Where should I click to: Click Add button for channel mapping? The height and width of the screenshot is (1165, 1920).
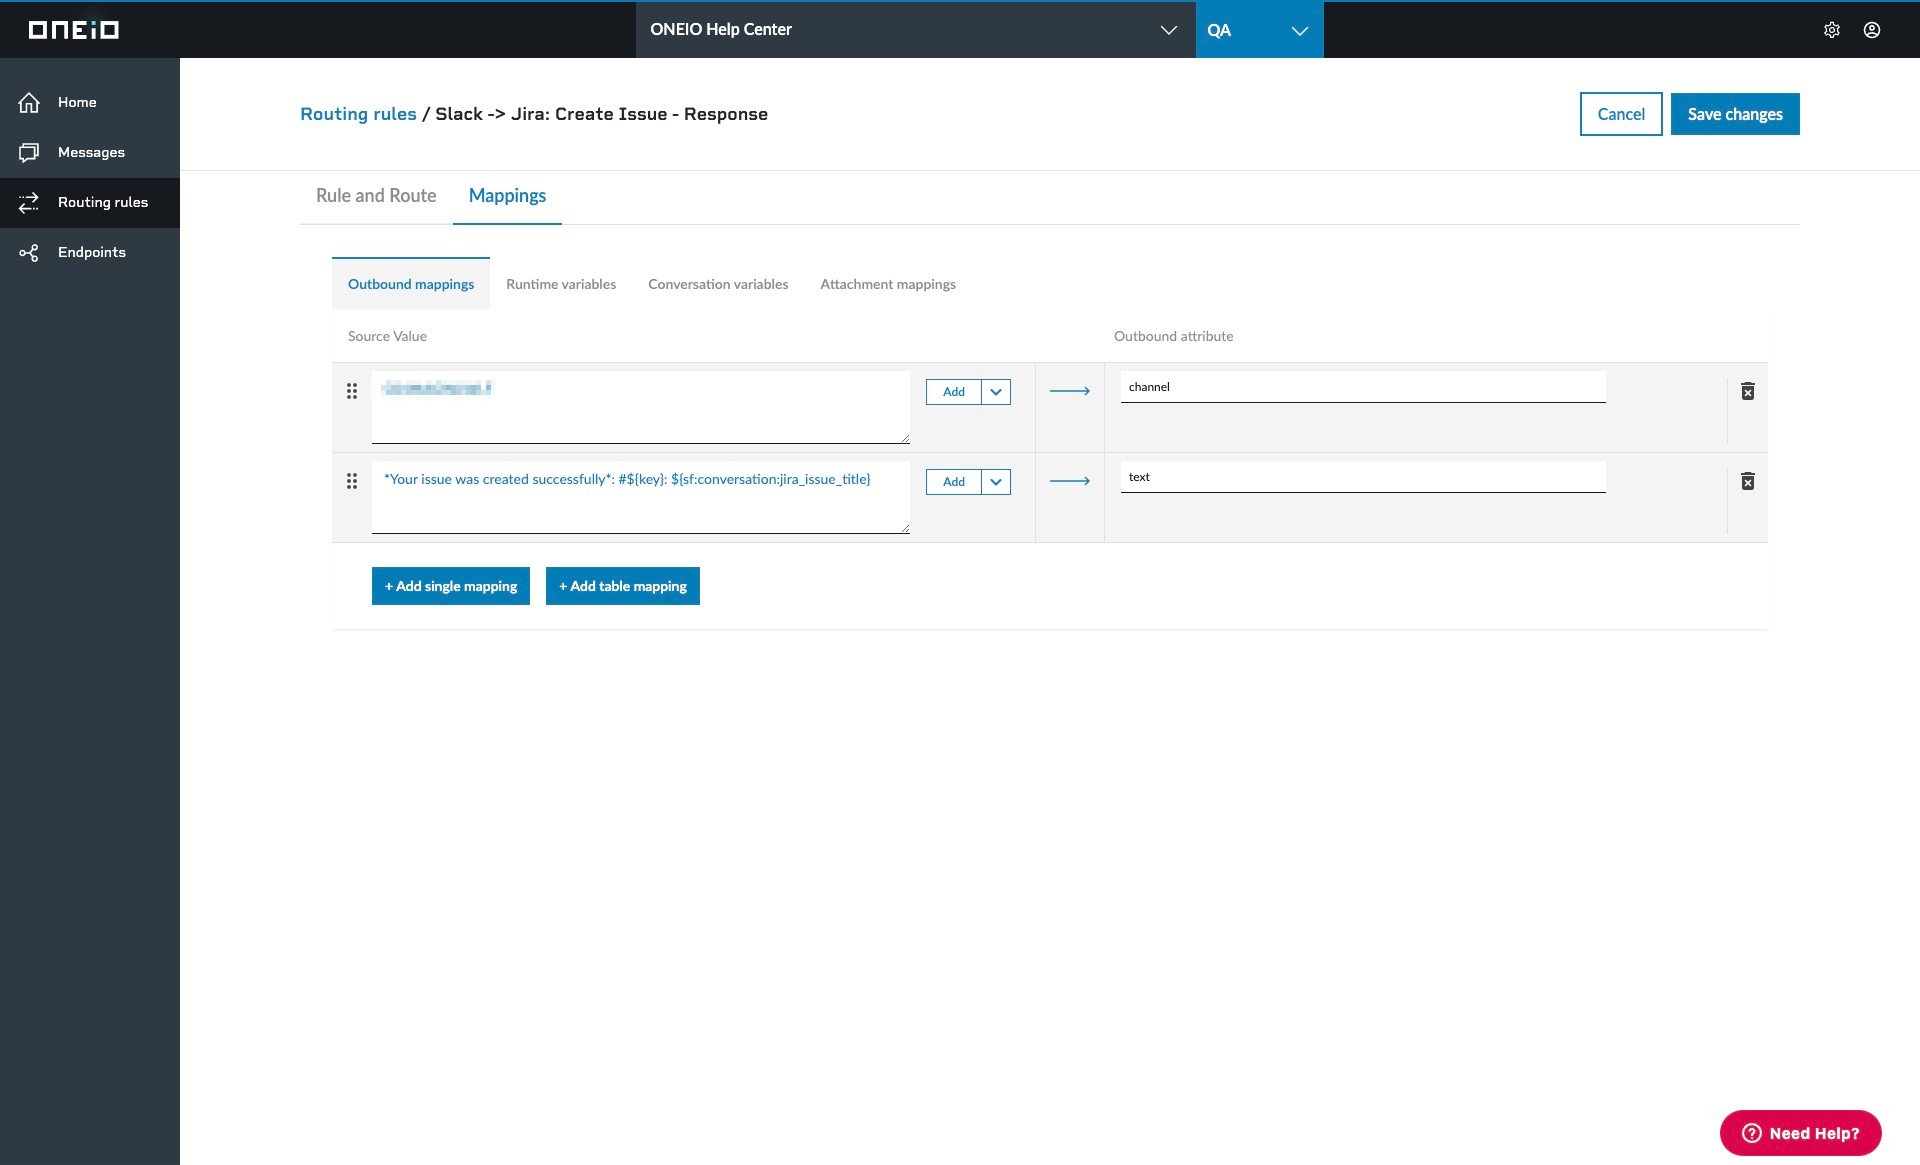click(x=954, y=392)
